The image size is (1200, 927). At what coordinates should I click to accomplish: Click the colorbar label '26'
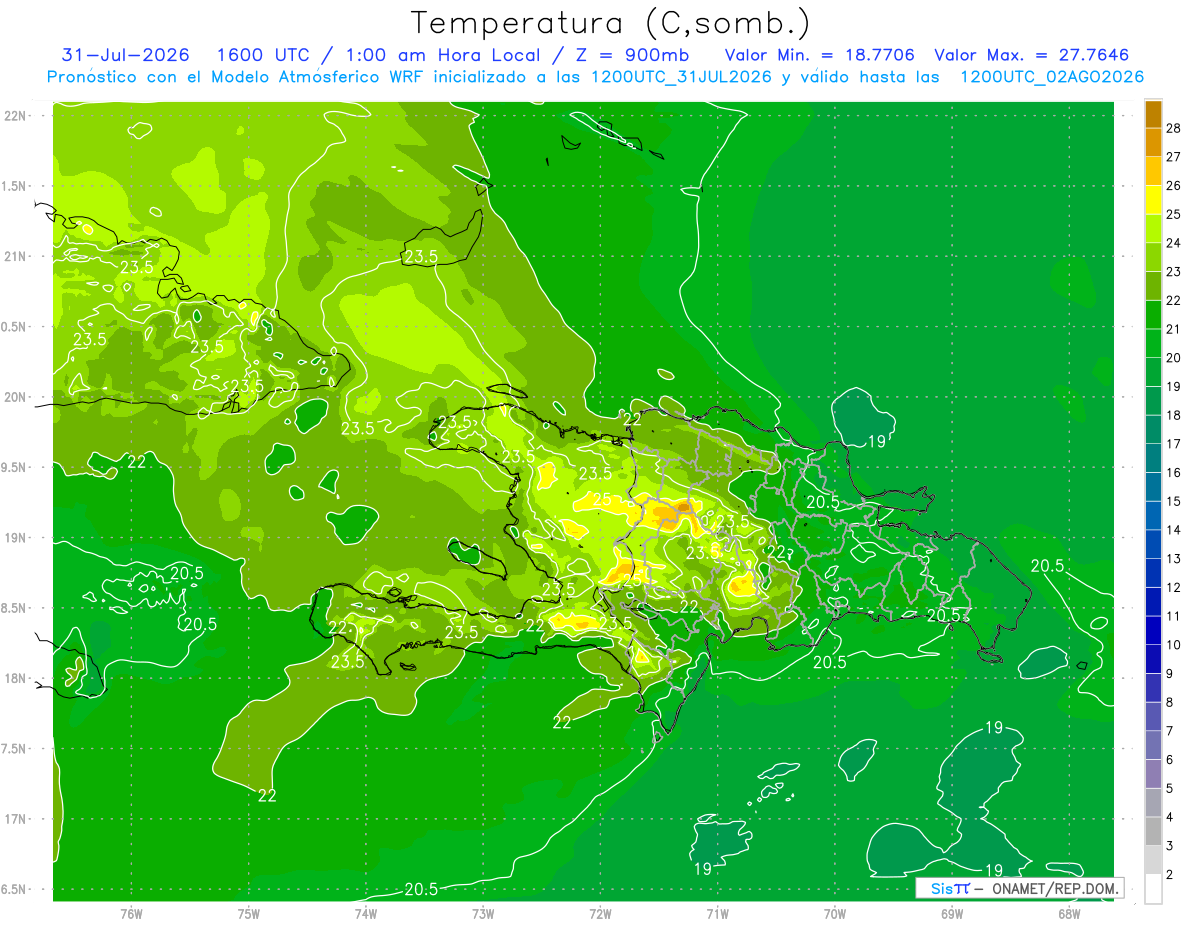pos(1174,186)
